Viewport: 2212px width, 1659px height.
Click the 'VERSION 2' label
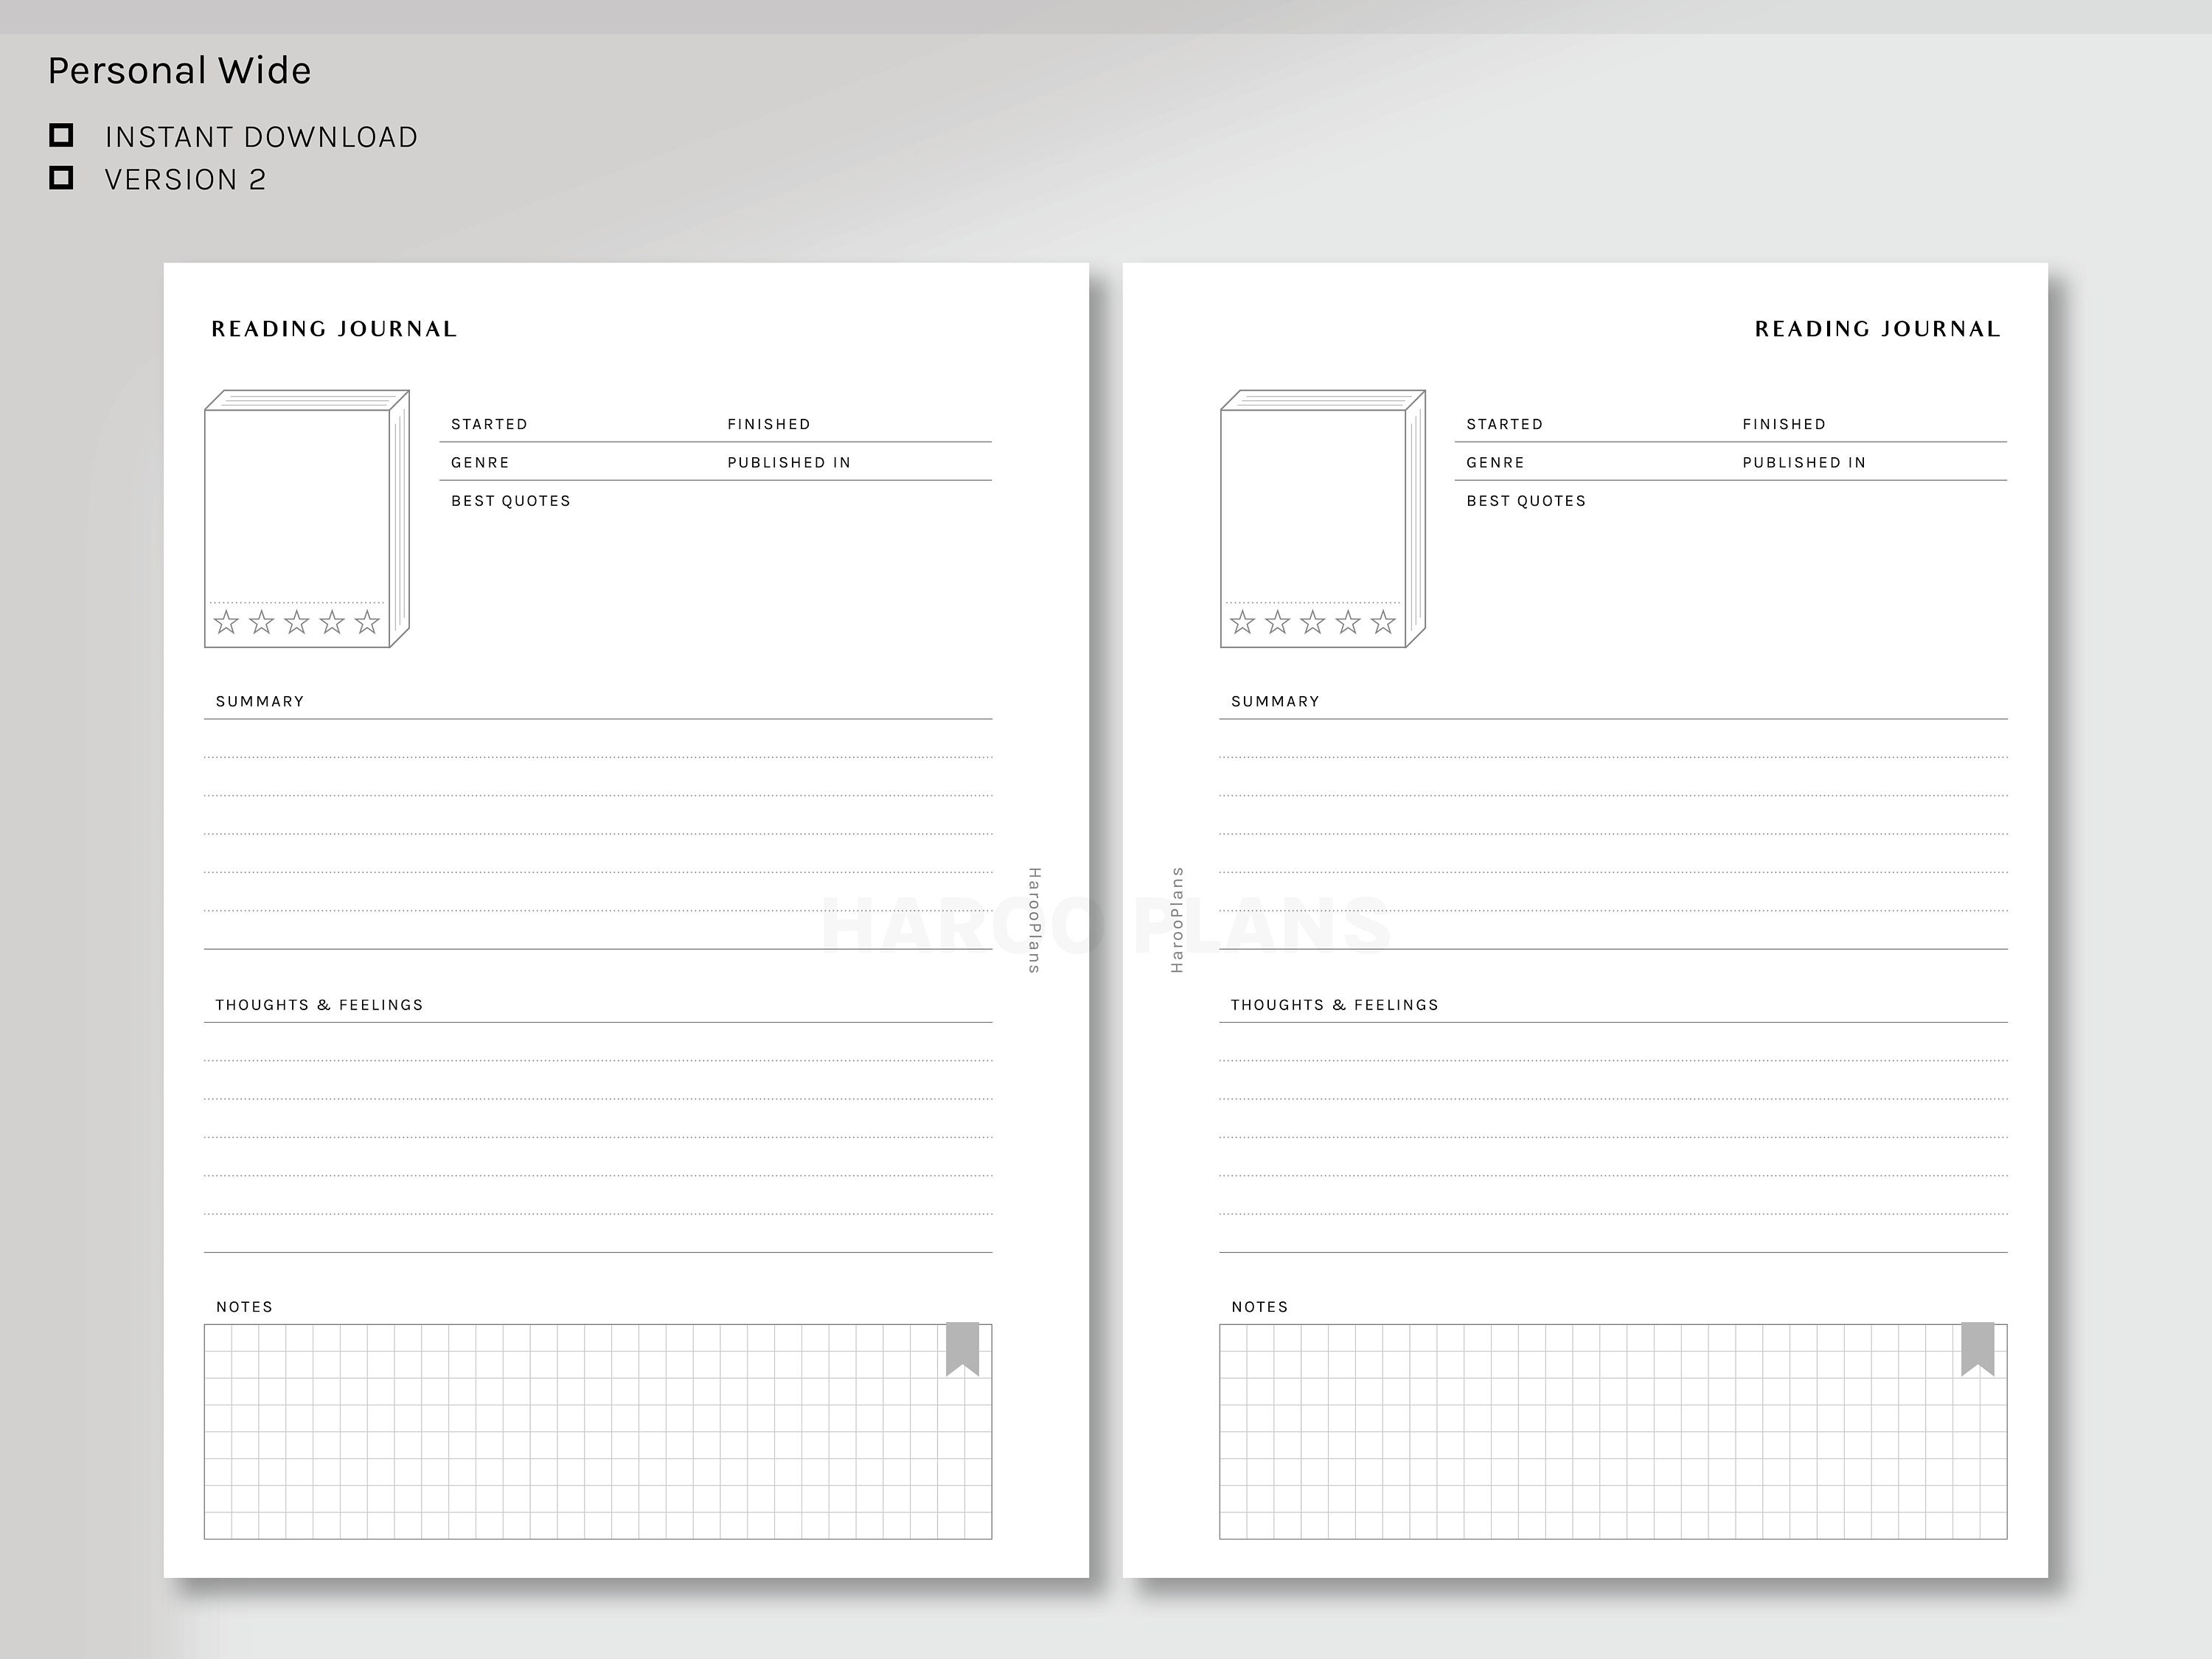click(186, 180)
